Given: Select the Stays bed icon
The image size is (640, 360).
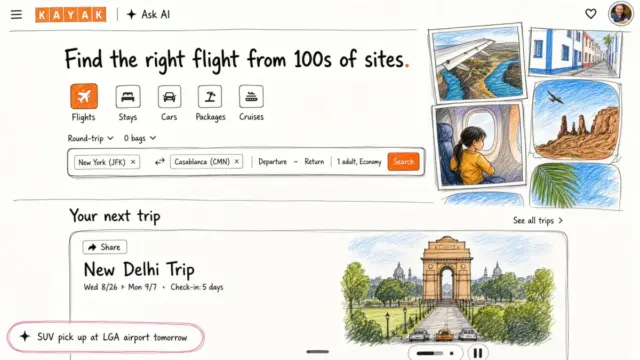Looking at the screenshot, I should coord(128,97).
